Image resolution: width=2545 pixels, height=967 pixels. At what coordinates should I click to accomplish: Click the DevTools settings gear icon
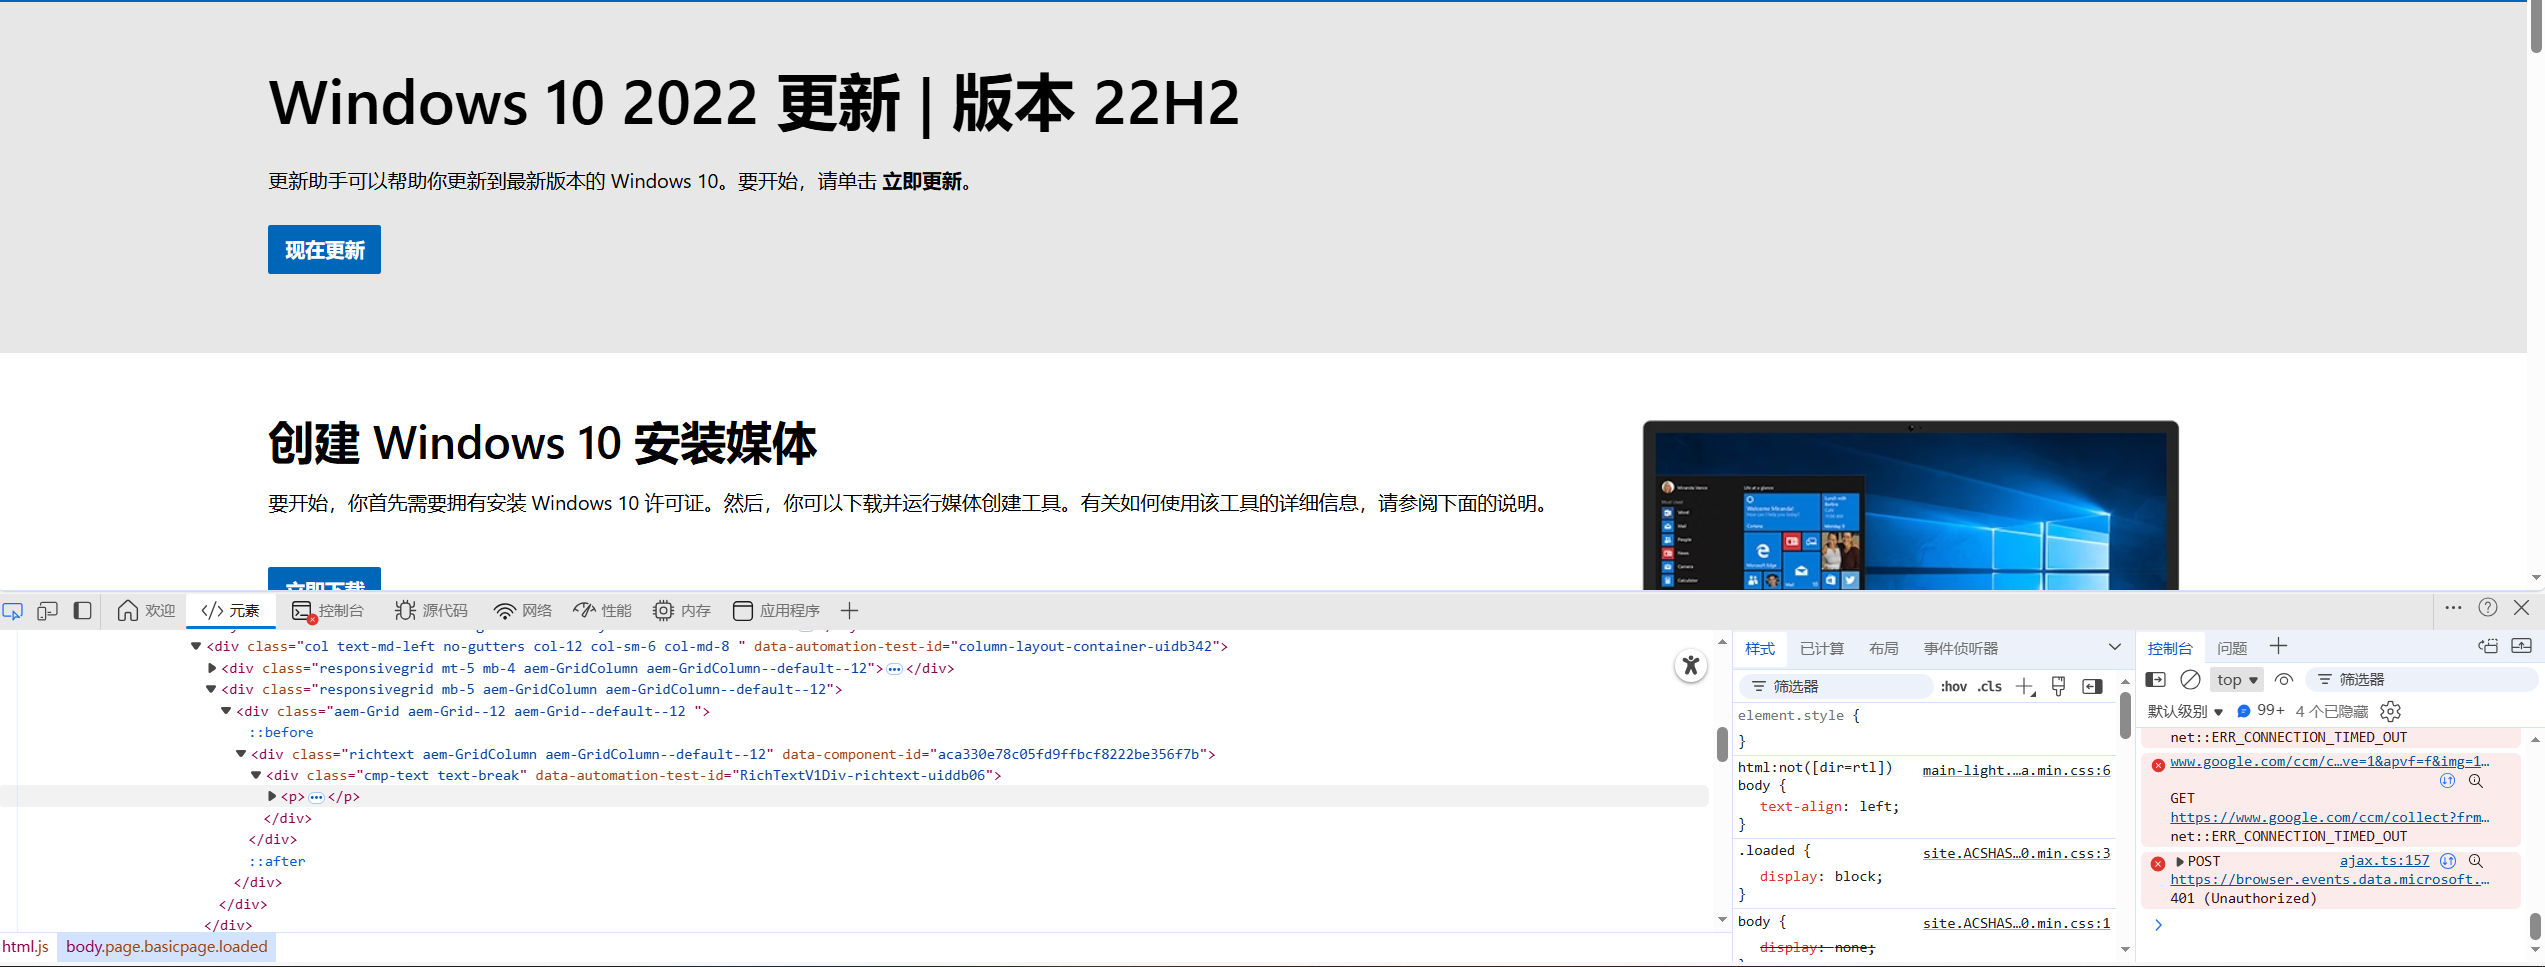2390,711
